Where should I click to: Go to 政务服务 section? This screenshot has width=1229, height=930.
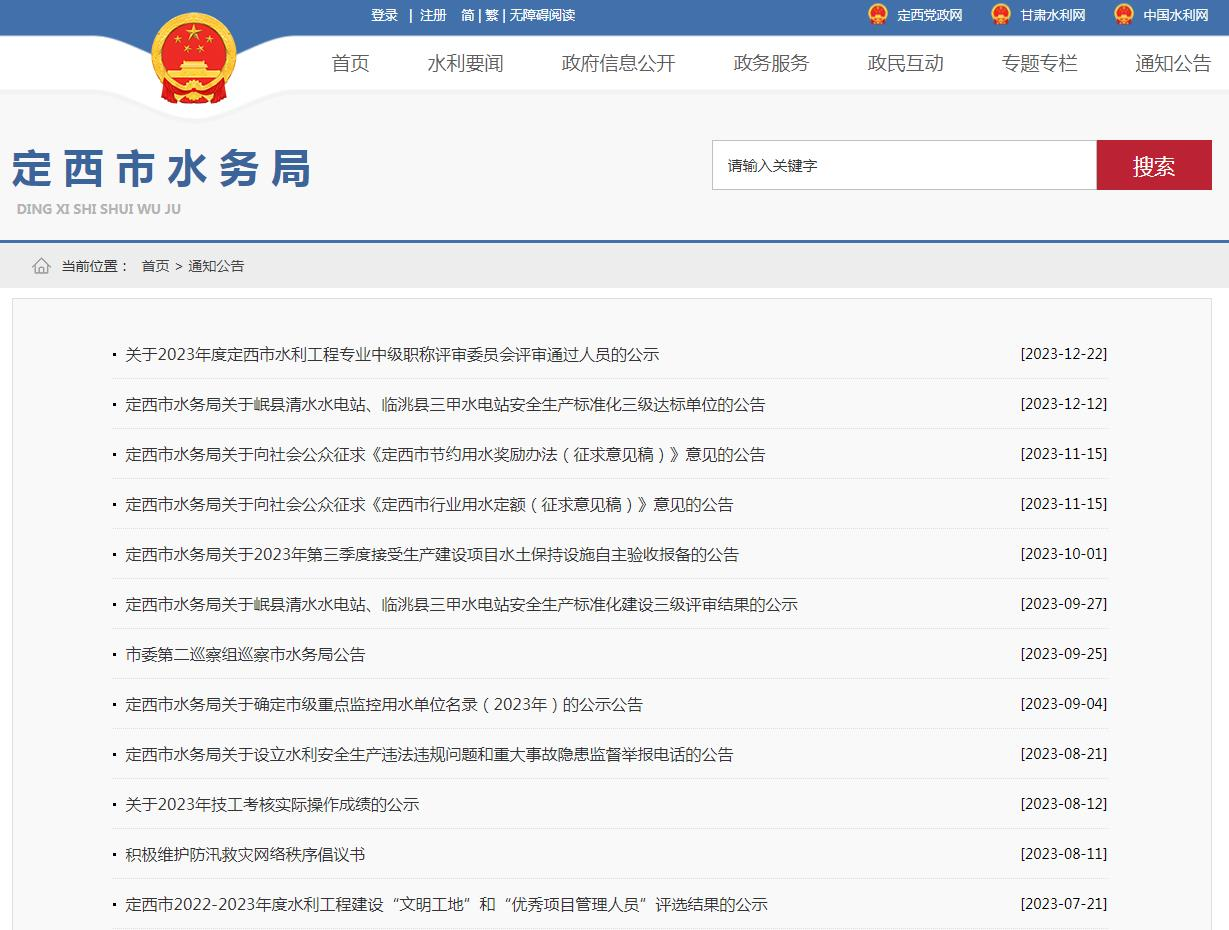point(770,63)
